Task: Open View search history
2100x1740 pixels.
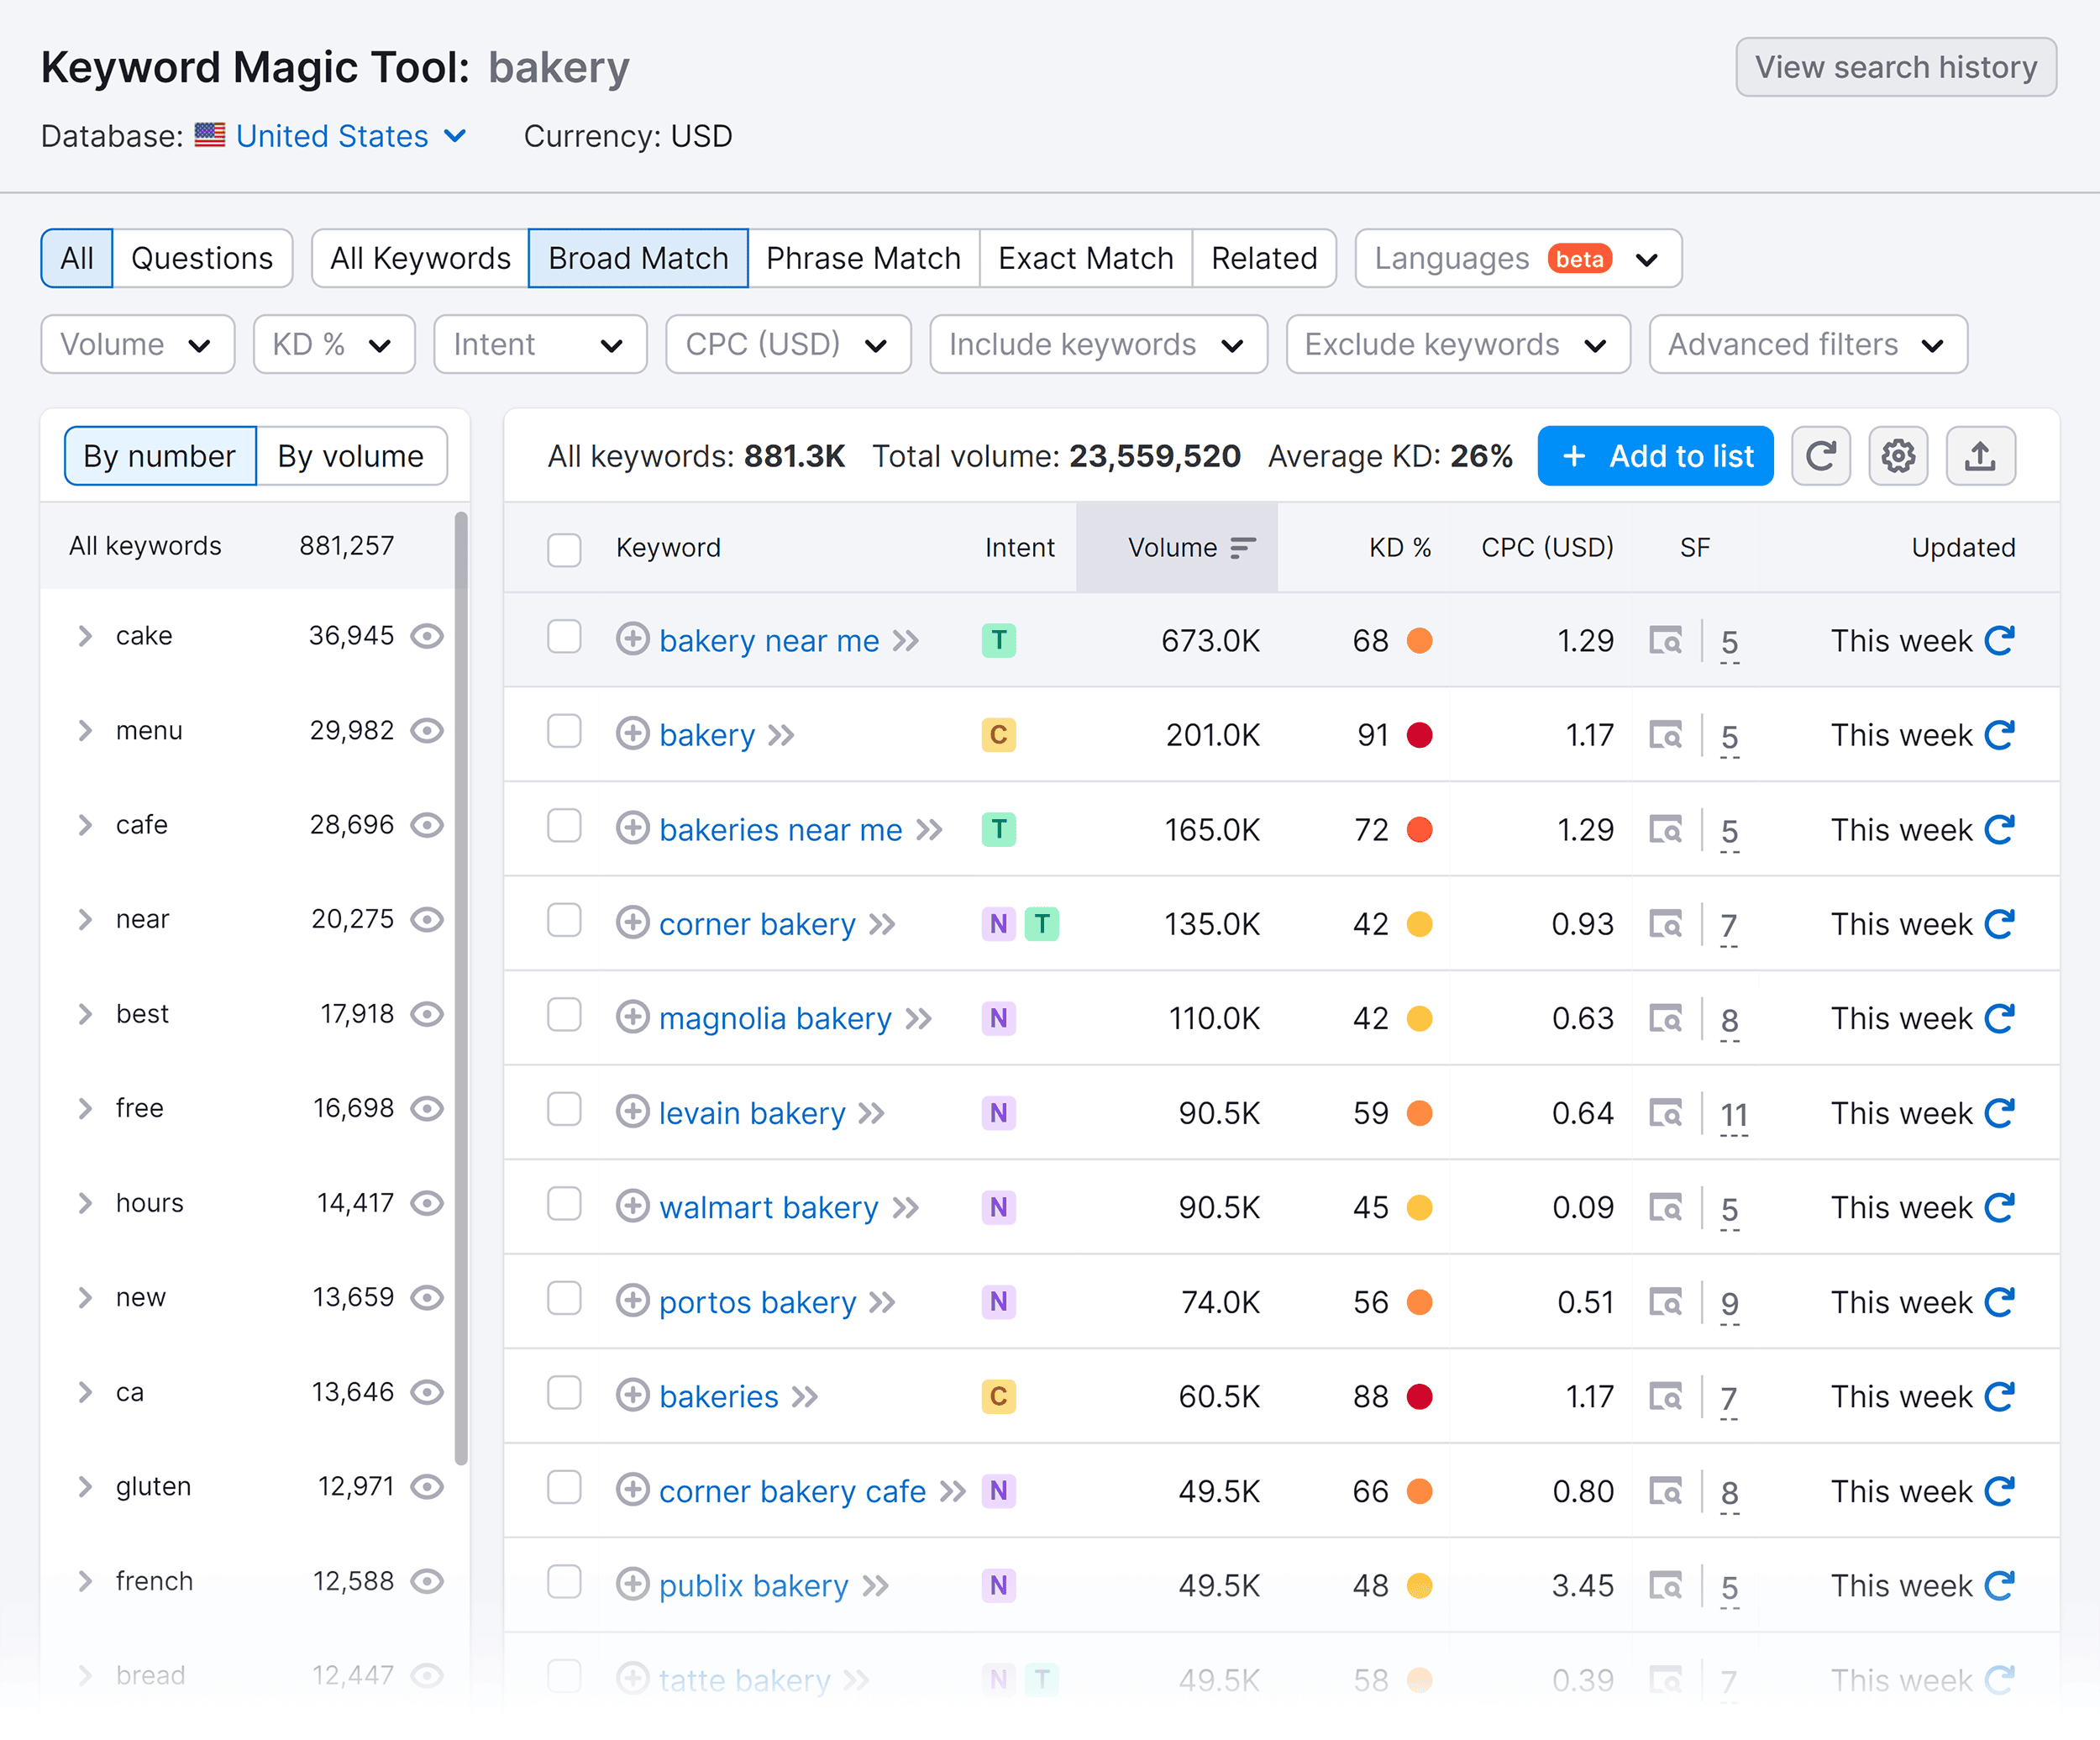Action: [1895, 67]
